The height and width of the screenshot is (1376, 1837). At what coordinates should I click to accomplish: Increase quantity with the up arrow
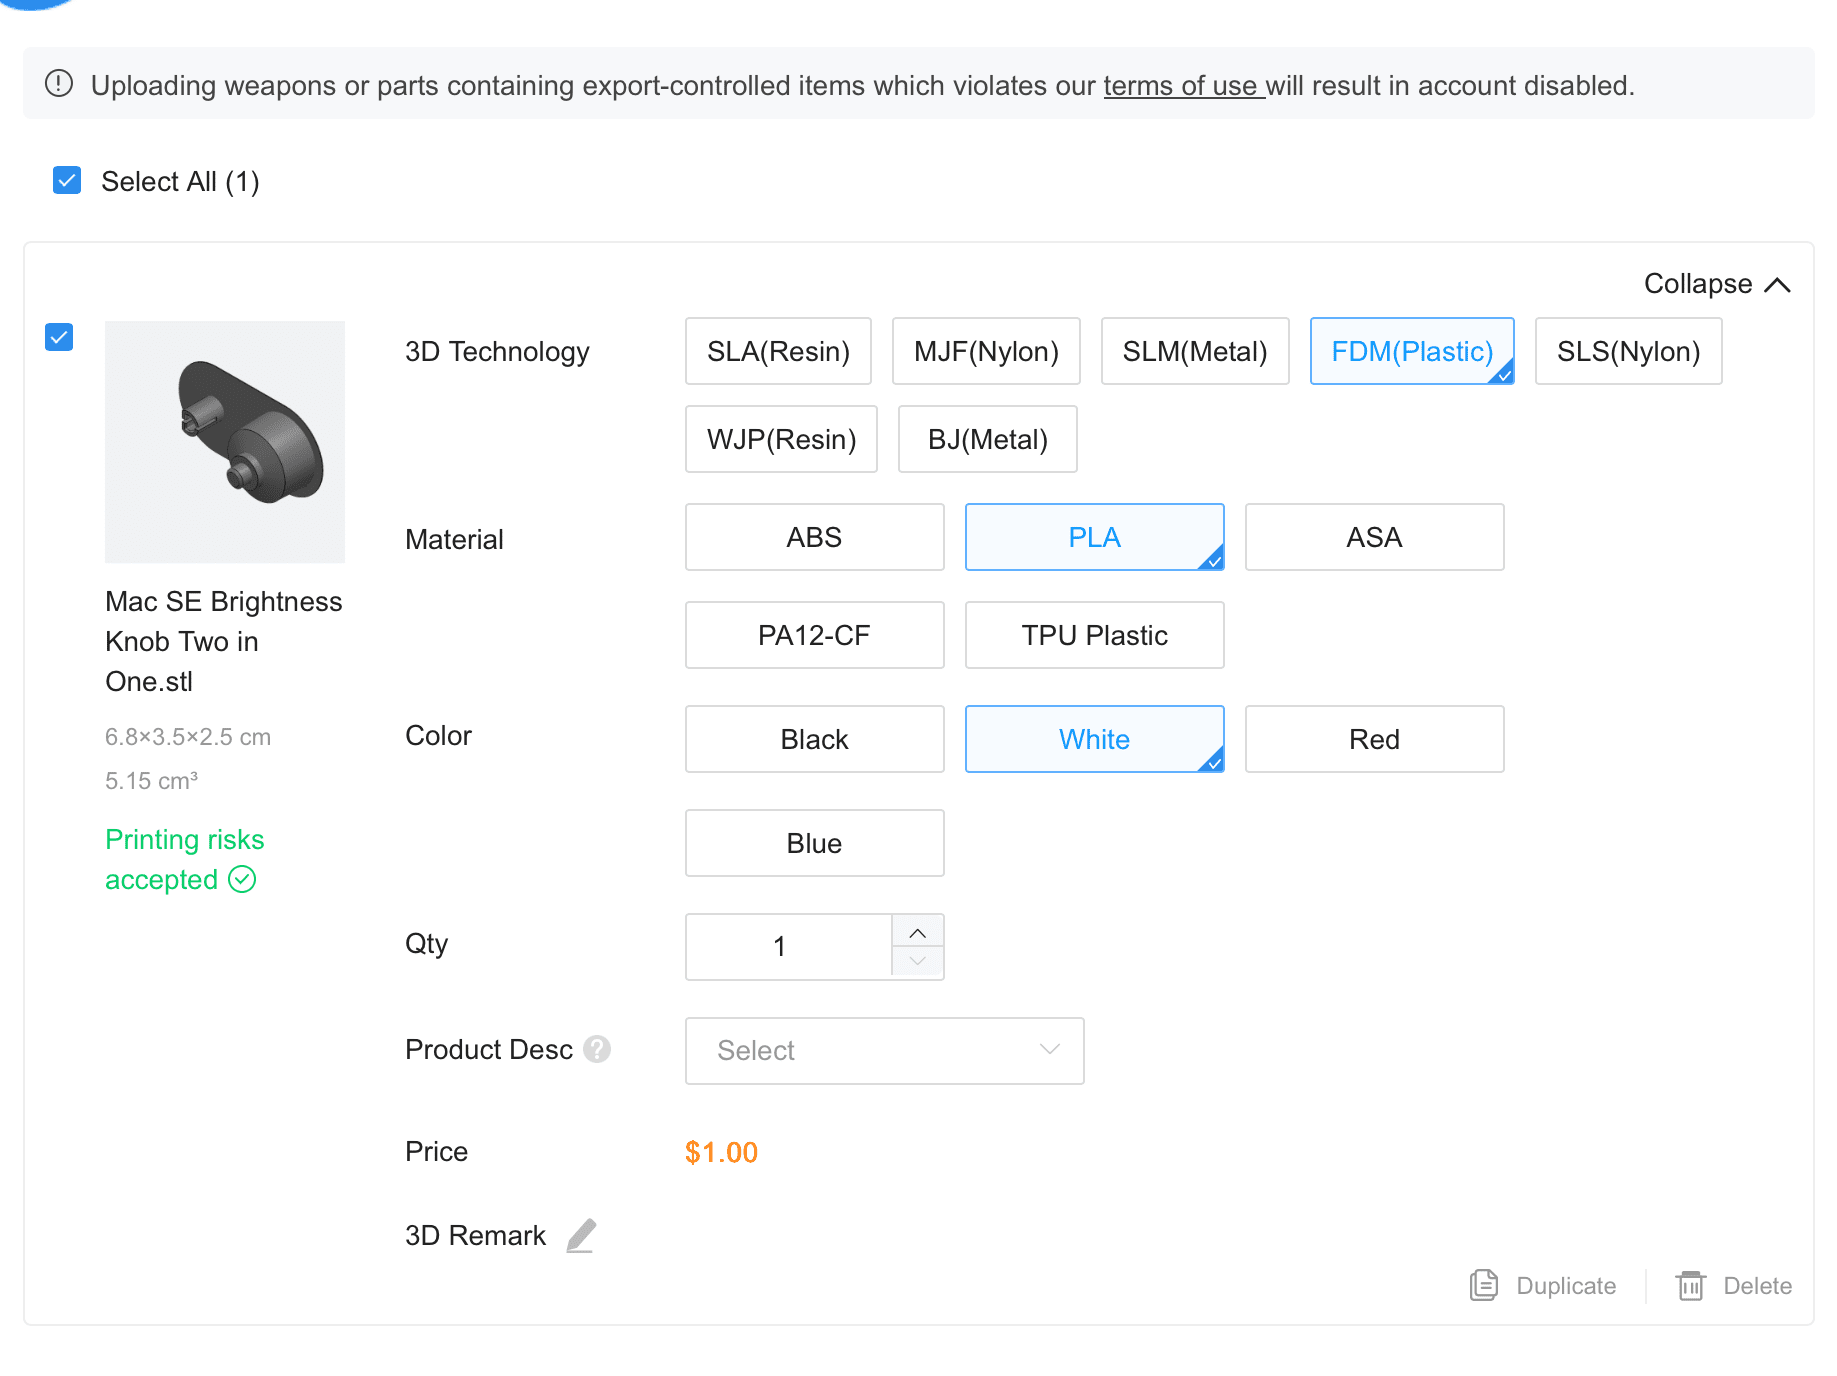tap(917, 932)
